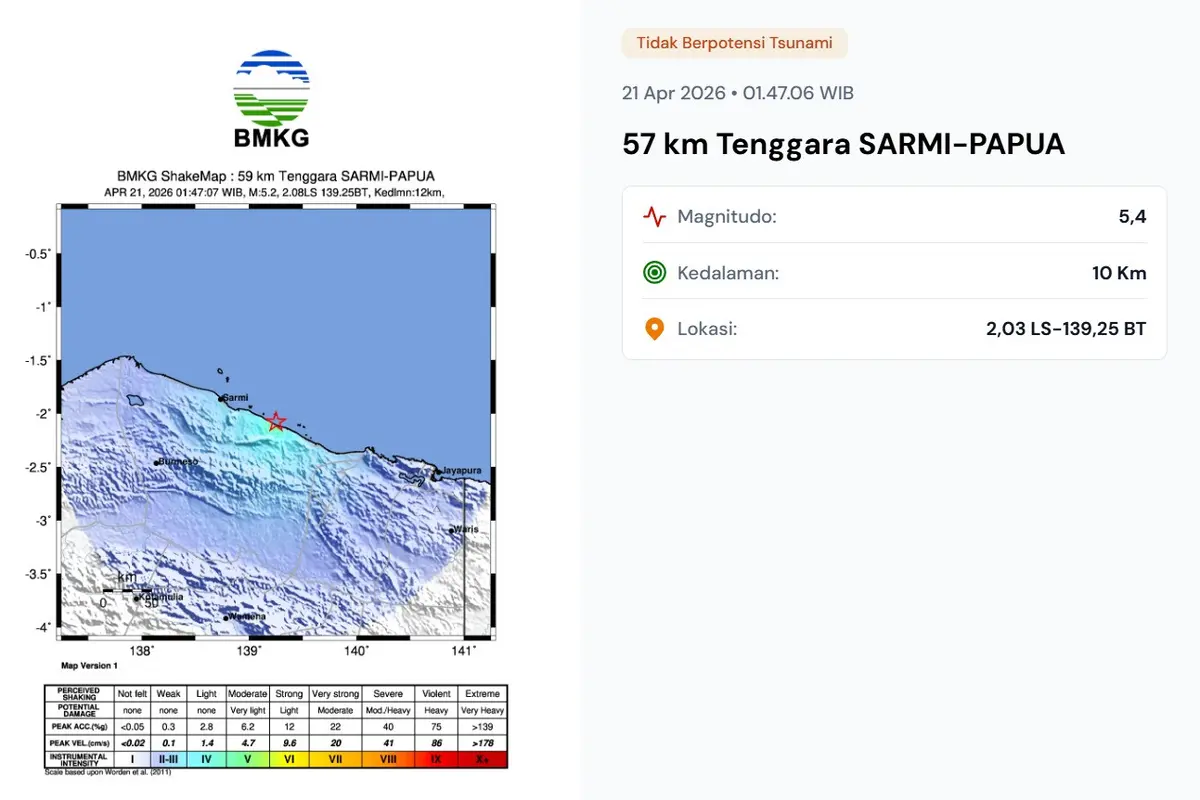Click the "Tidak Berpotensi Tsunami" badge
This screenshot has height=800, width=1200.
pyautogui.click(x=735, y=43)
